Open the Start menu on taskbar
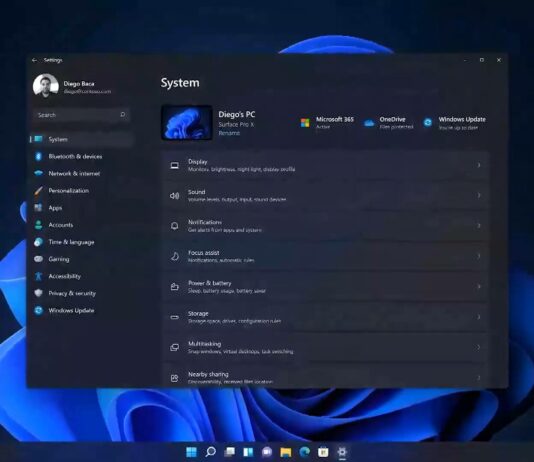This screenshot has width=534, height=462. (x=191, y=452)
